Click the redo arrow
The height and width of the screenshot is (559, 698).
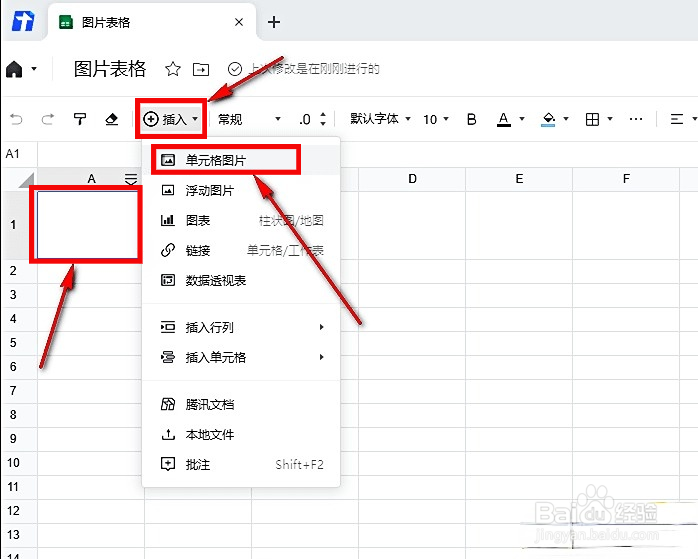tap(48, 119)
